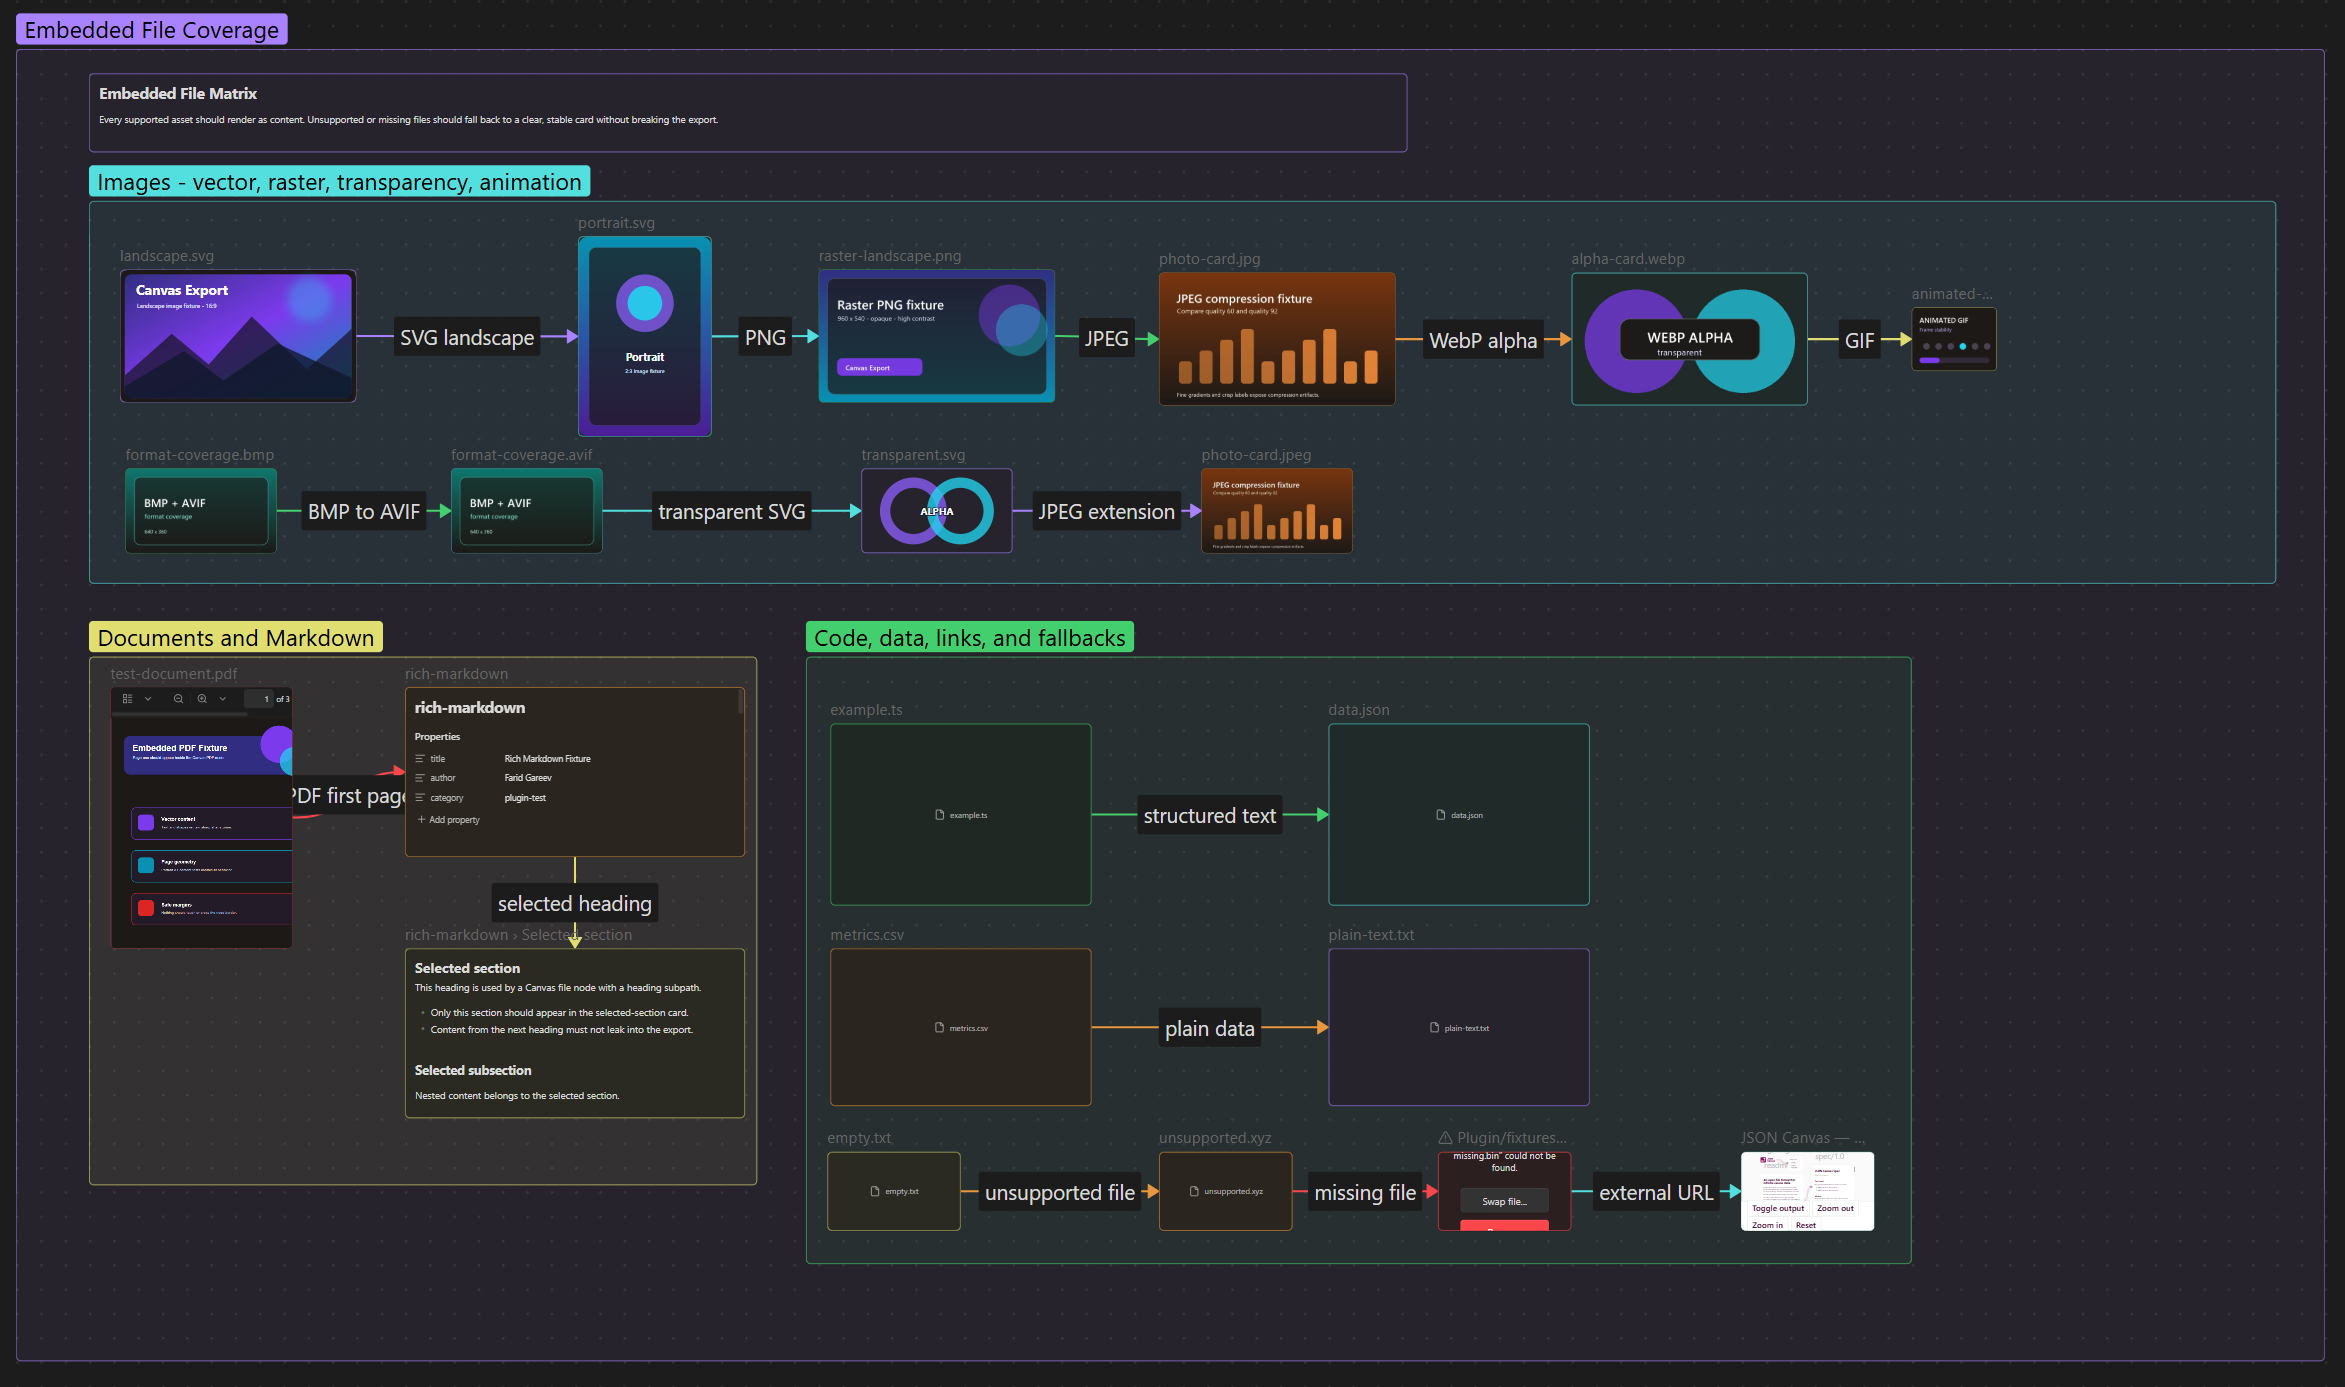The height and width of the screenshot is (1387, 2345).
Task: Click the file icon in example.ts card
Action: tap(939, 815)
